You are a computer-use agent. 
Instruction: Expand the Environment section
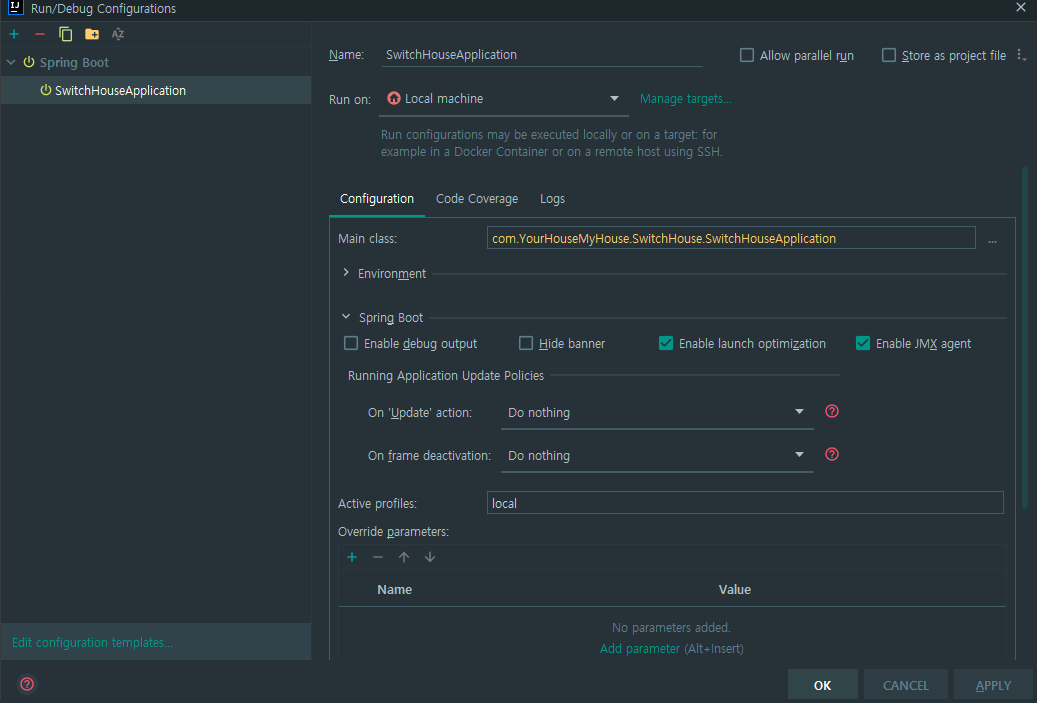click(x=346, y=272)
